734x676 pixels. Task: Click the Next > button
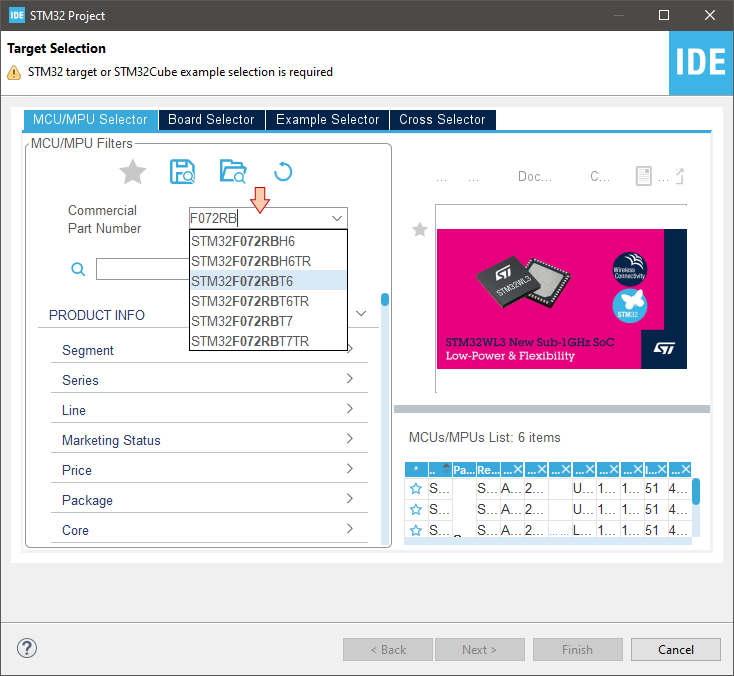click(x=480, y=649)
